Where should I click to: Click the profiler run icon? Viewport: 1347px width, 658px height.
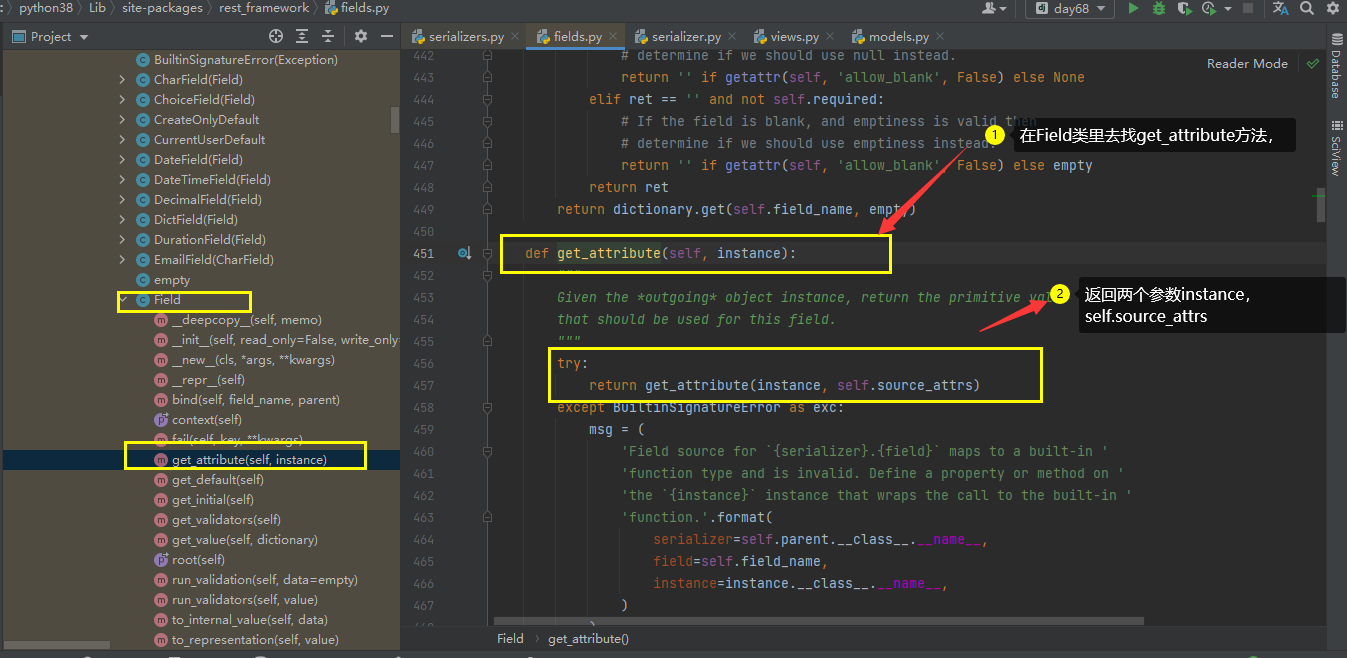click(1209, 8)
